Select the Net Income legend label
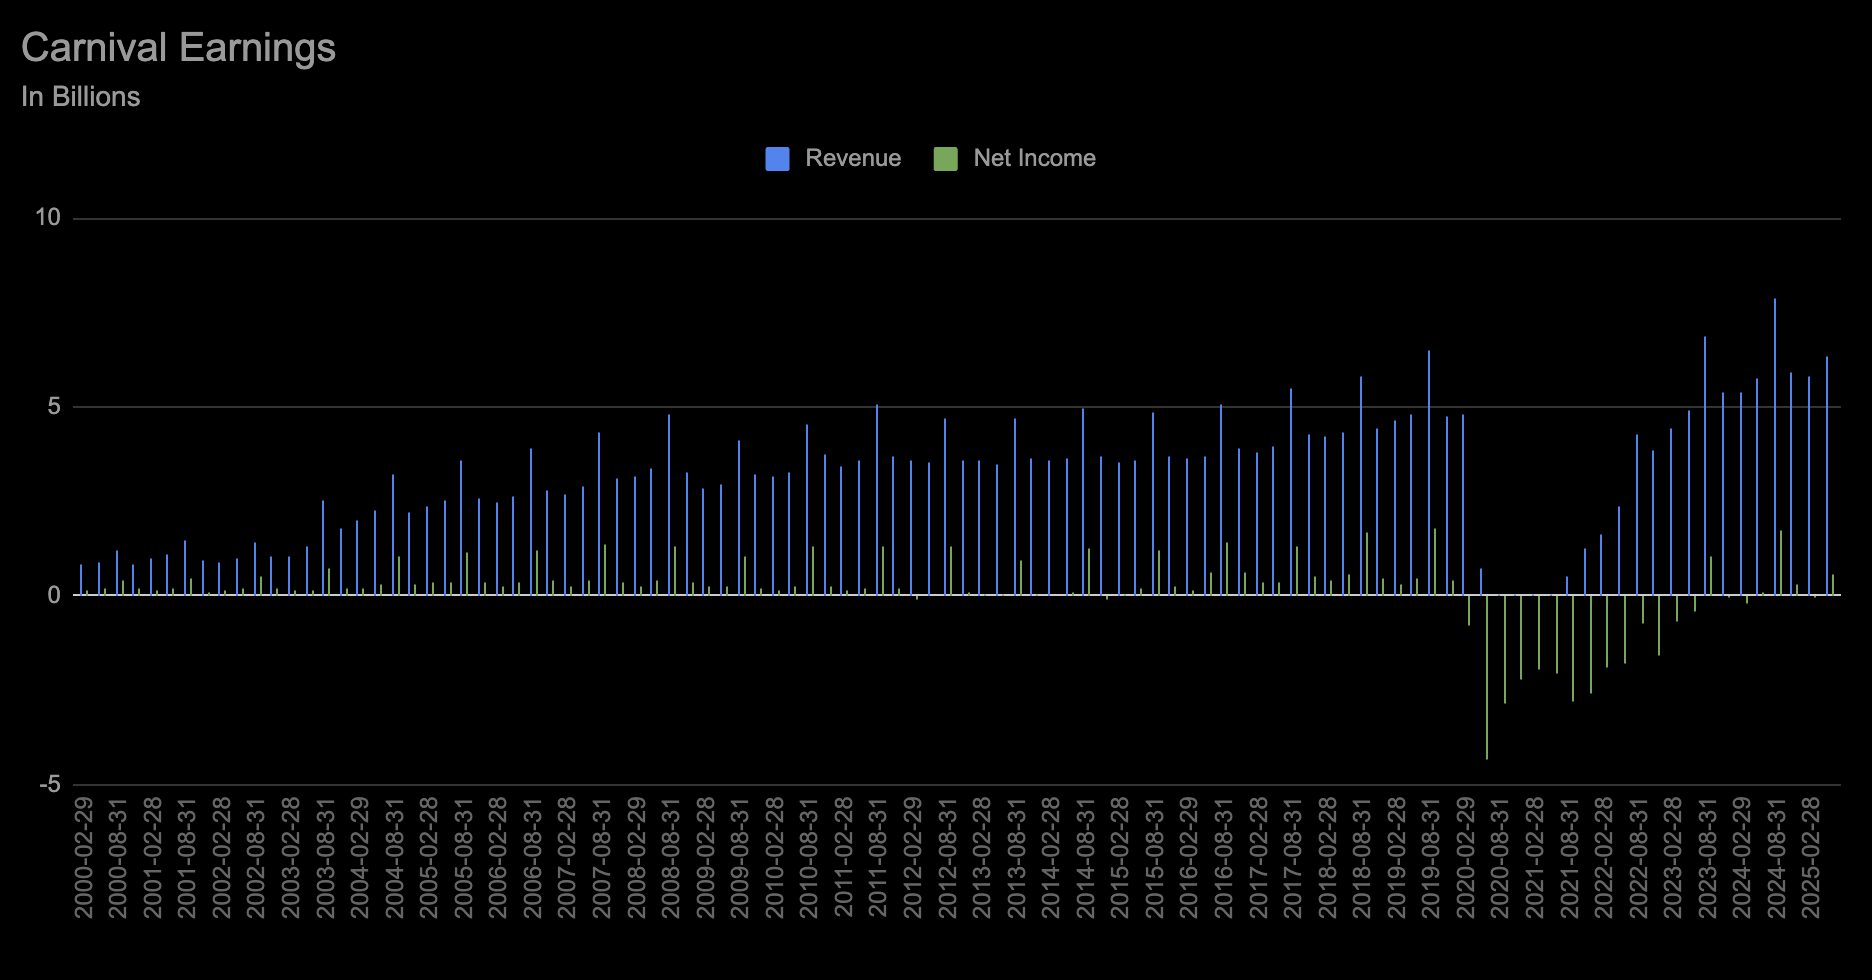1872x980 pixels. click(1034, 158)
